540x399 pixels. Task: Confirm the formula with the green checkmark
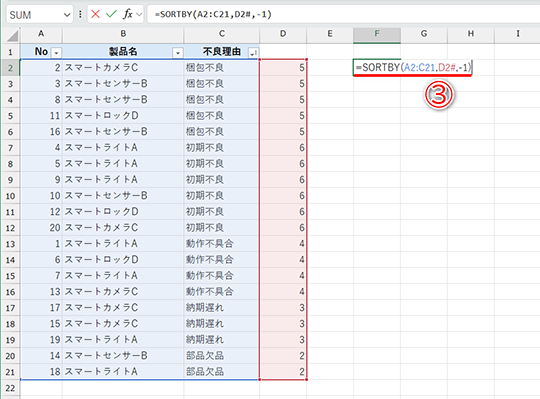[111, 14]
